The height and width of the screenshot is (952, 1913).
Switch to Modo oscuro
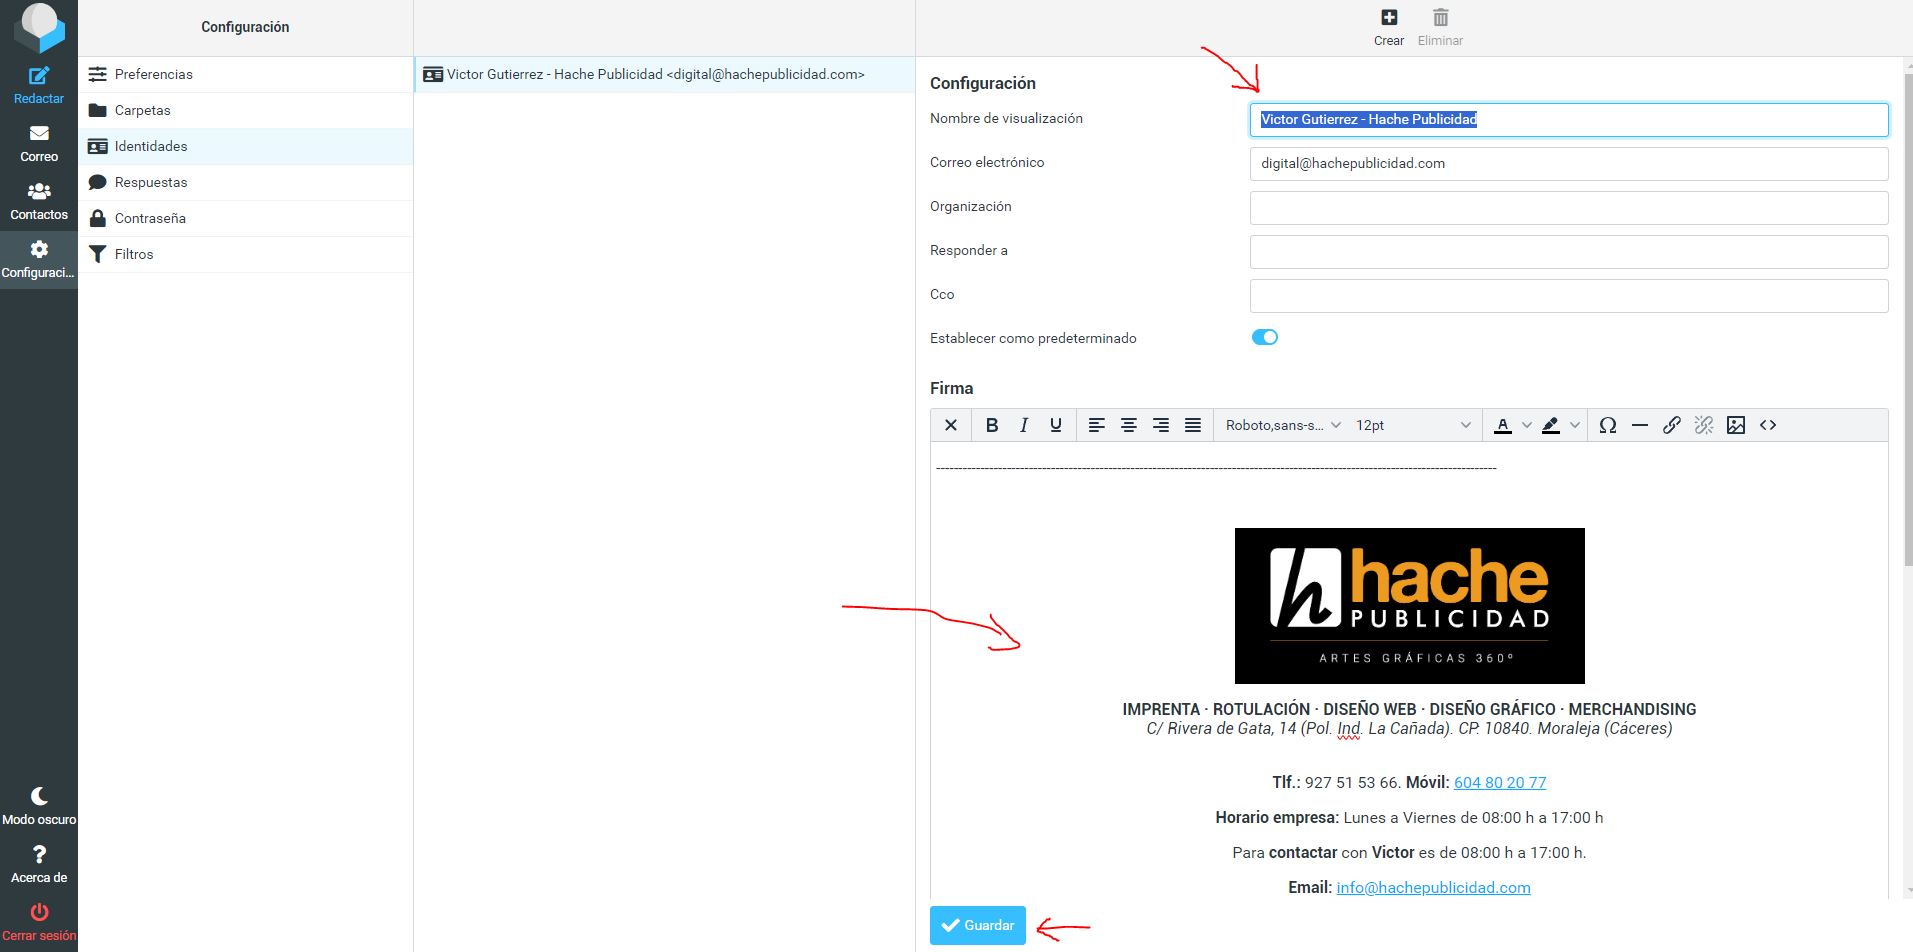[39, 806]
